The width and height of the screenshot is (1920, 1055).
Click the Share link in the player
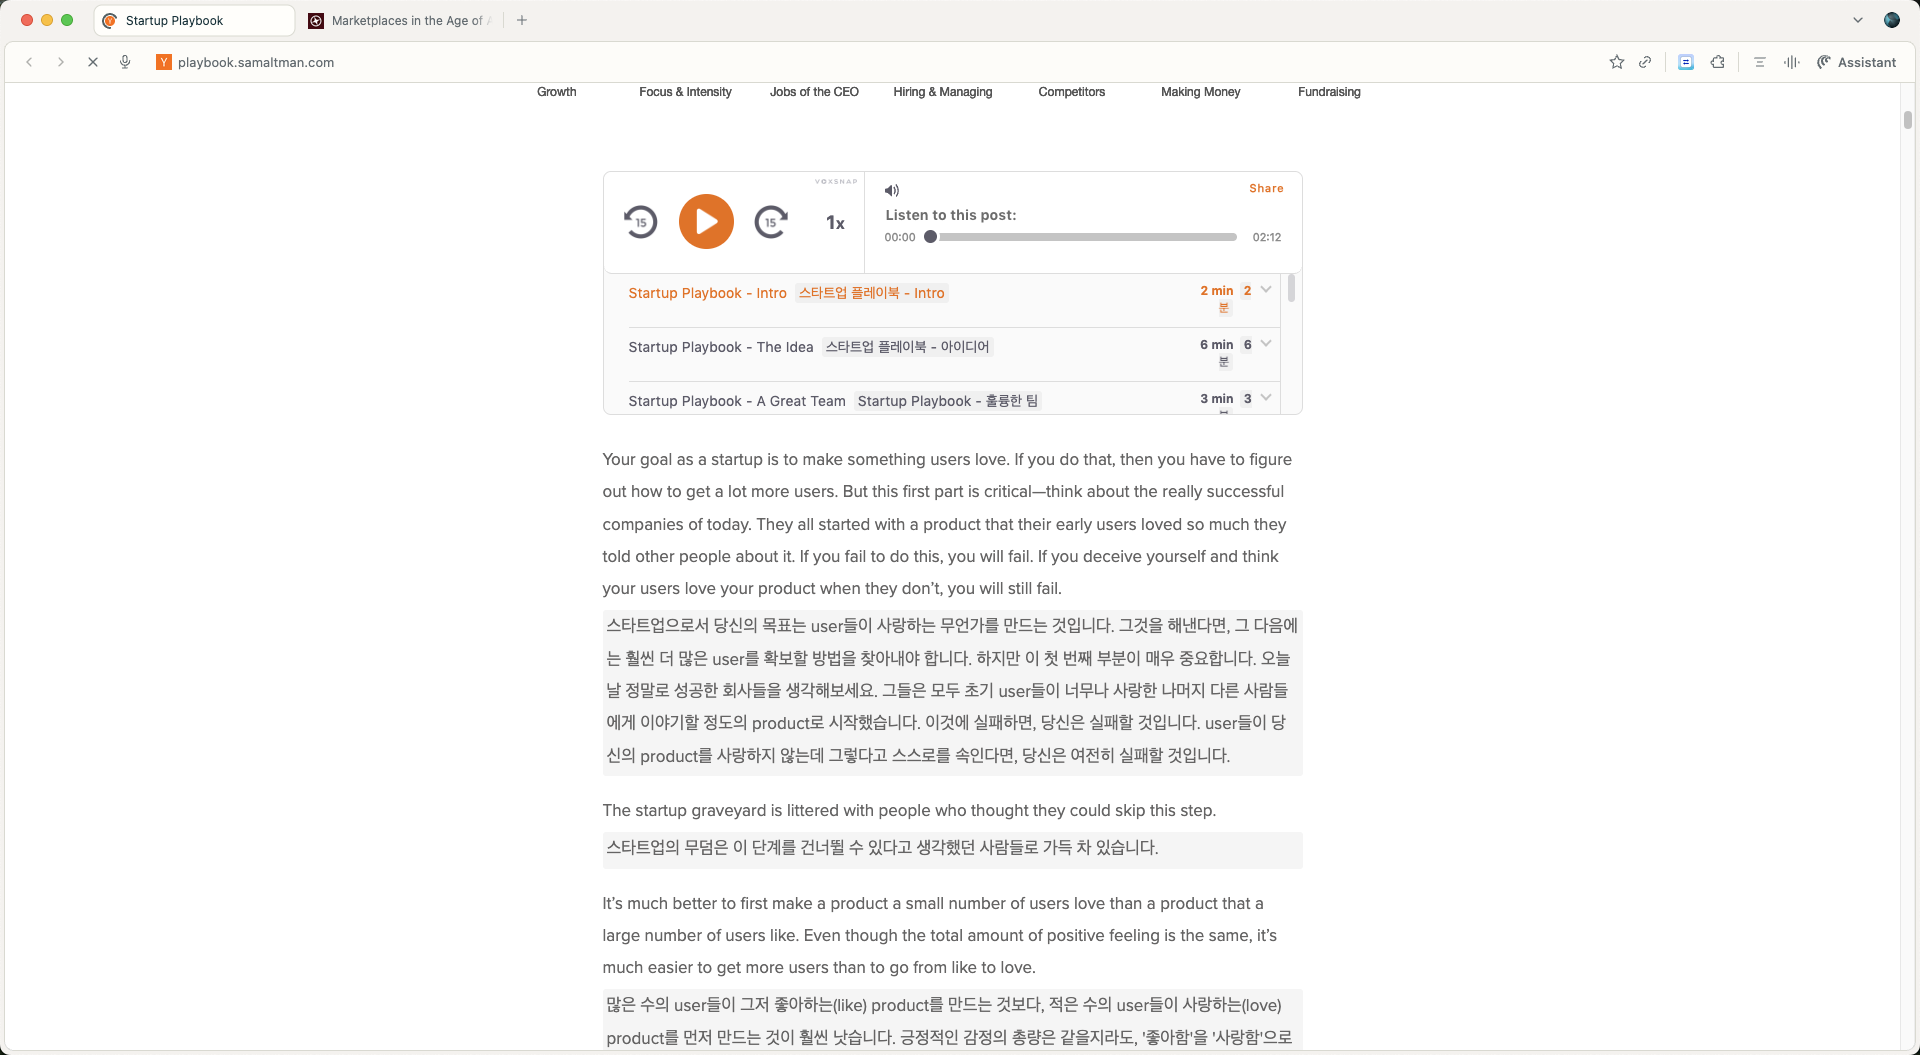tap(1265, 188)
